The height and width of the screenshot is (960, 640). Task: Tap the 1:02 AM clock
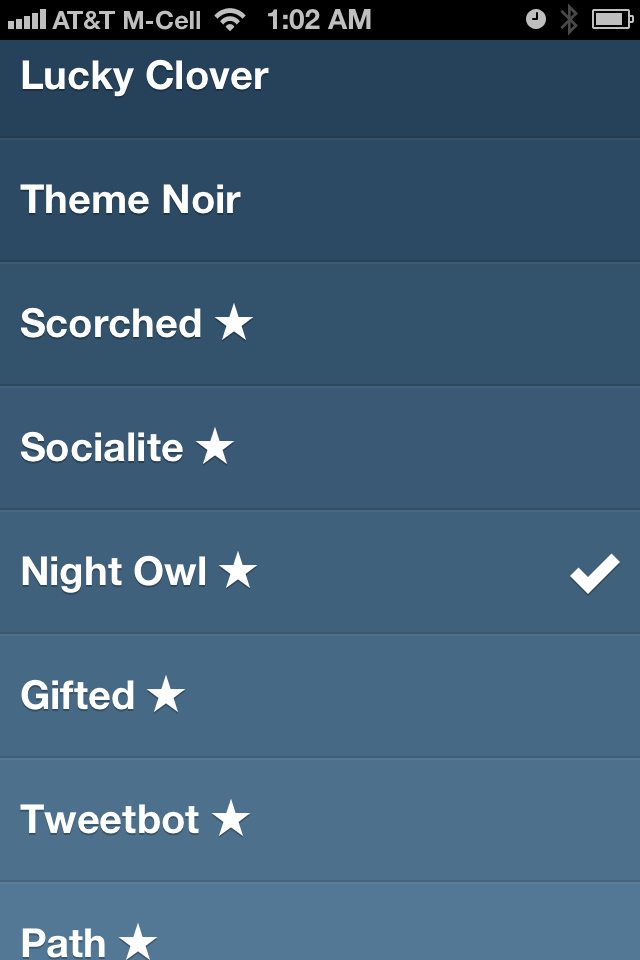[x=319, y=19]
